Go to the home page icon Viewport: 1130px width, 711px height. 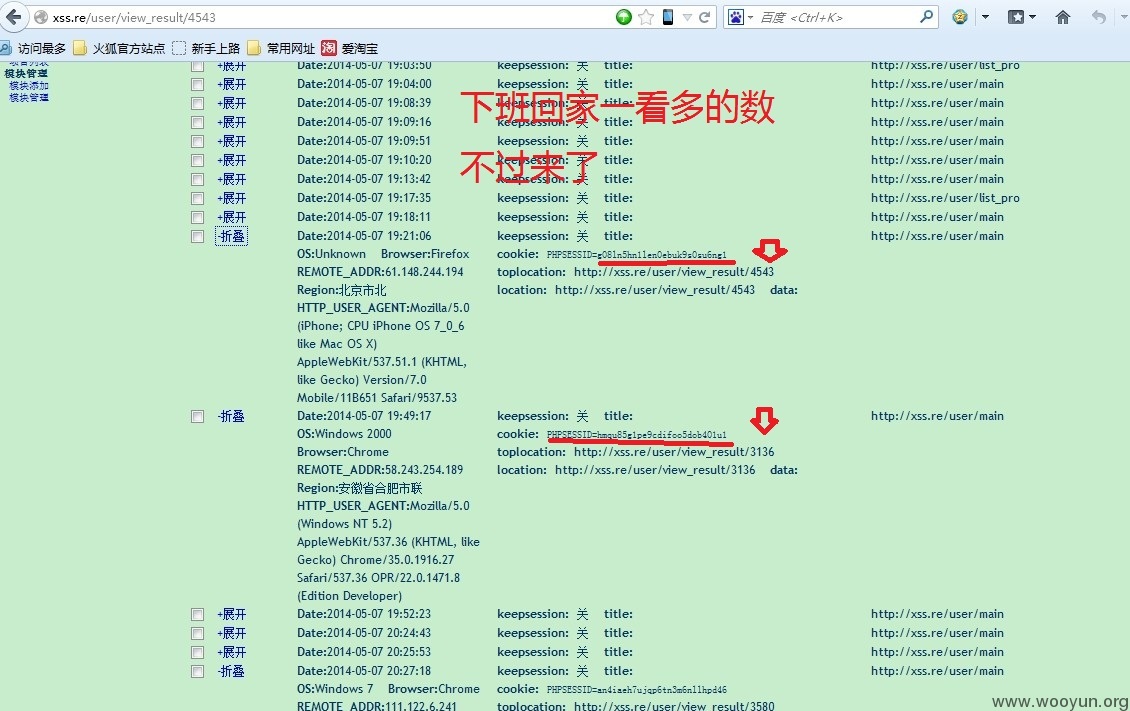[1063, 17]
